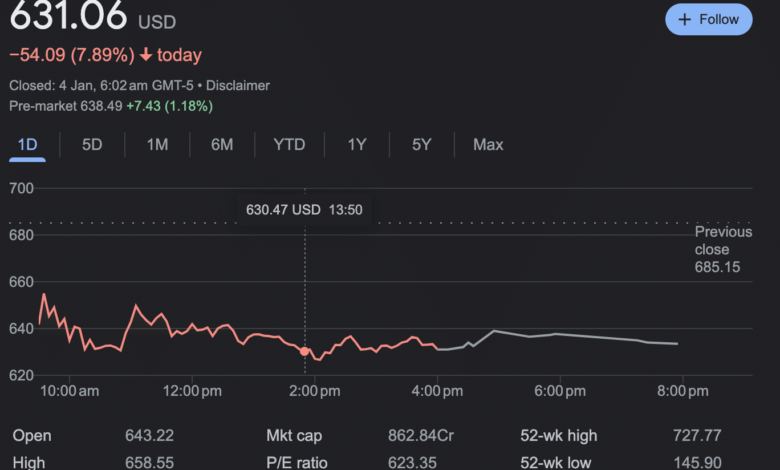Click the Follow button
Viewport: 780px width, 470px height.
tap(708, 19)
